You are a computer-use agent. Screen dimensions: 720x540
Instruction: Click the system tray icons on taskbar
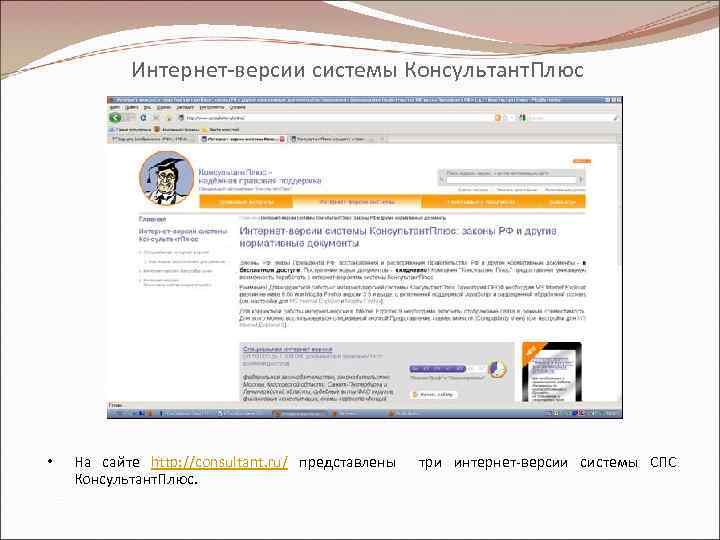coord(582,413)
